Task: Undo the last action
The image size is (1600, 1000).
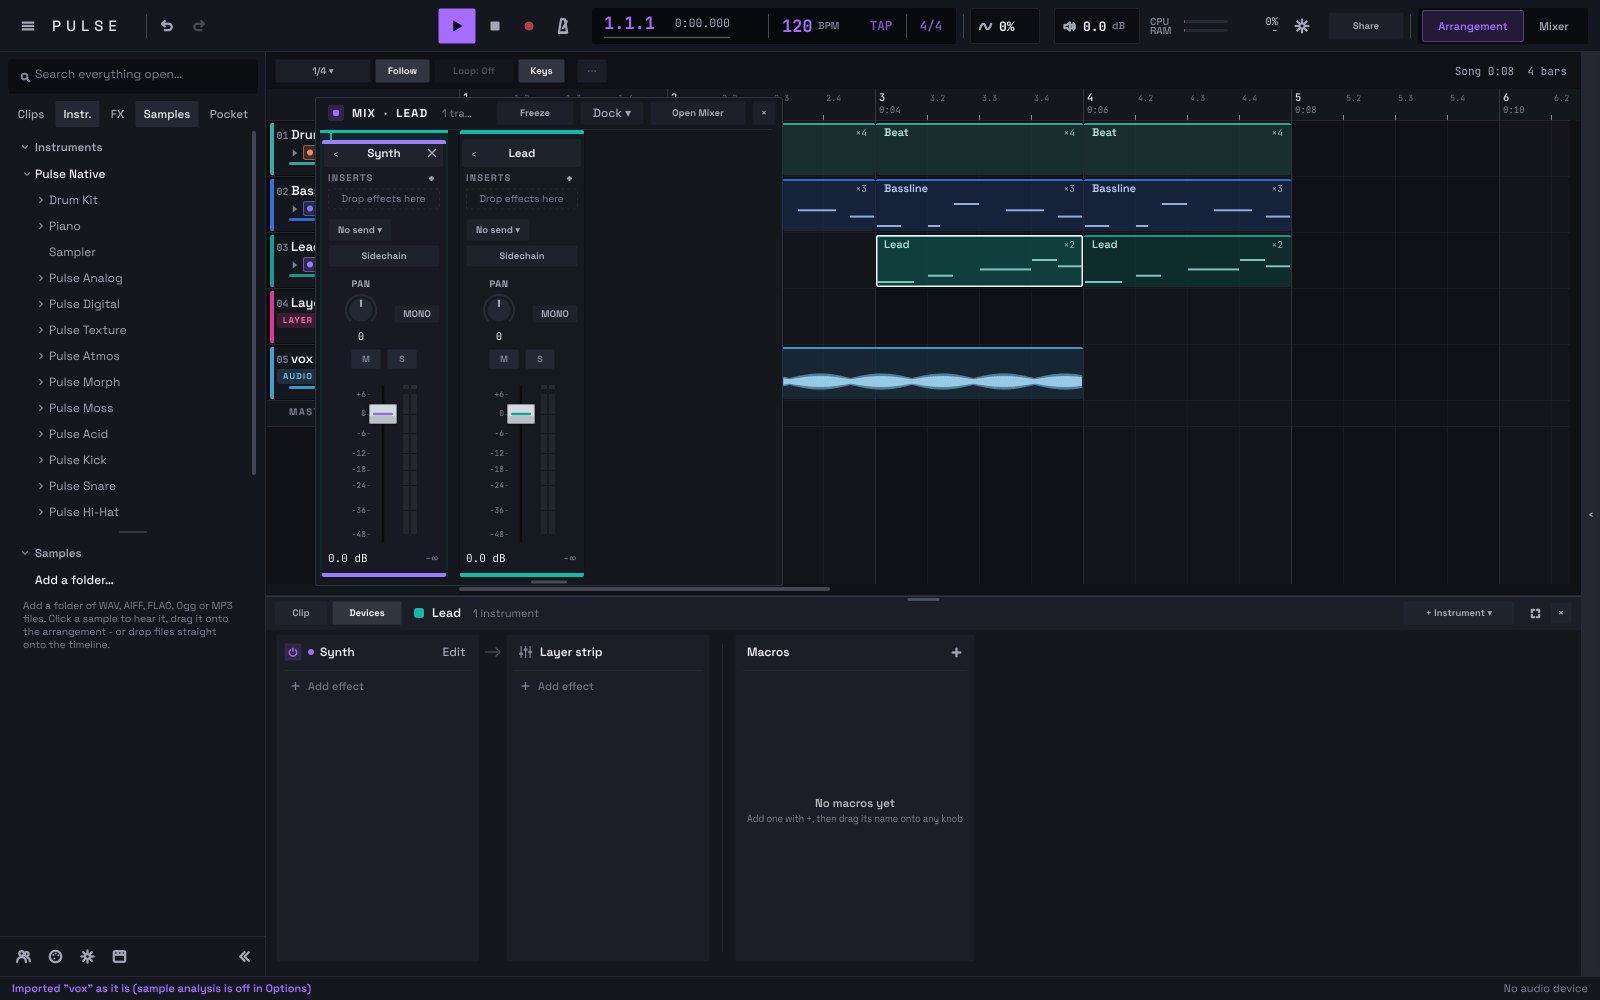Action: (x=167, y=26)
